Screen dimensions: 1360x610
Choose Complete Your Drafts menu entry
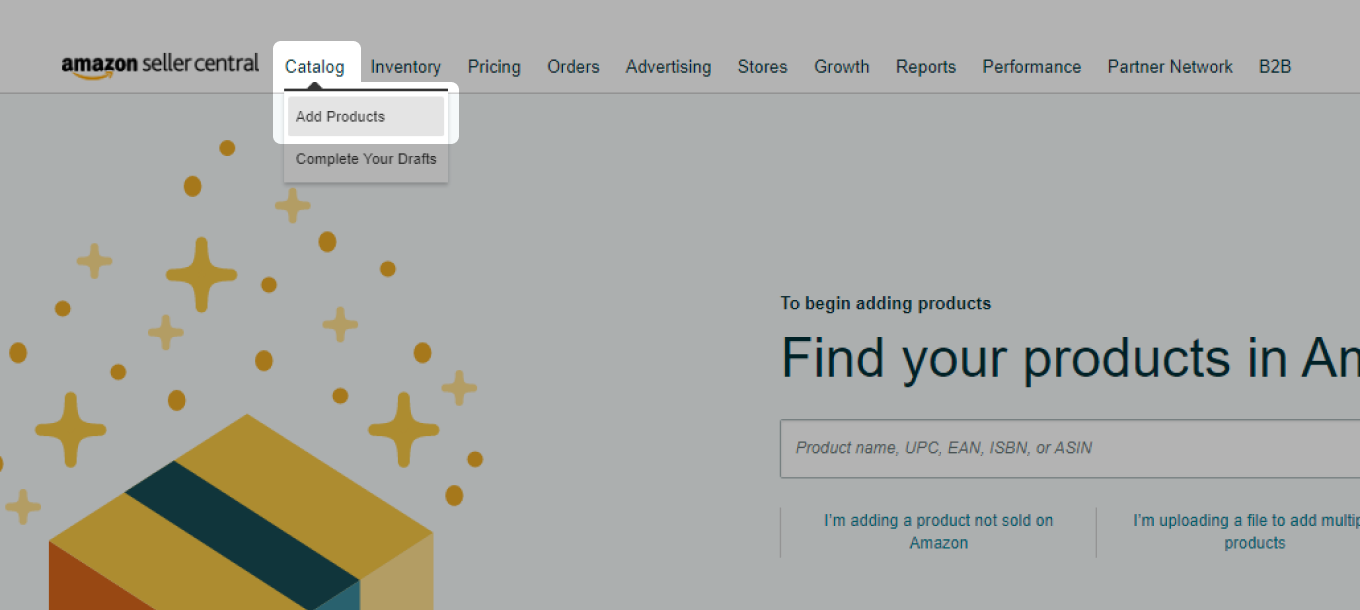pyautogui.click(x=366, y=159)
